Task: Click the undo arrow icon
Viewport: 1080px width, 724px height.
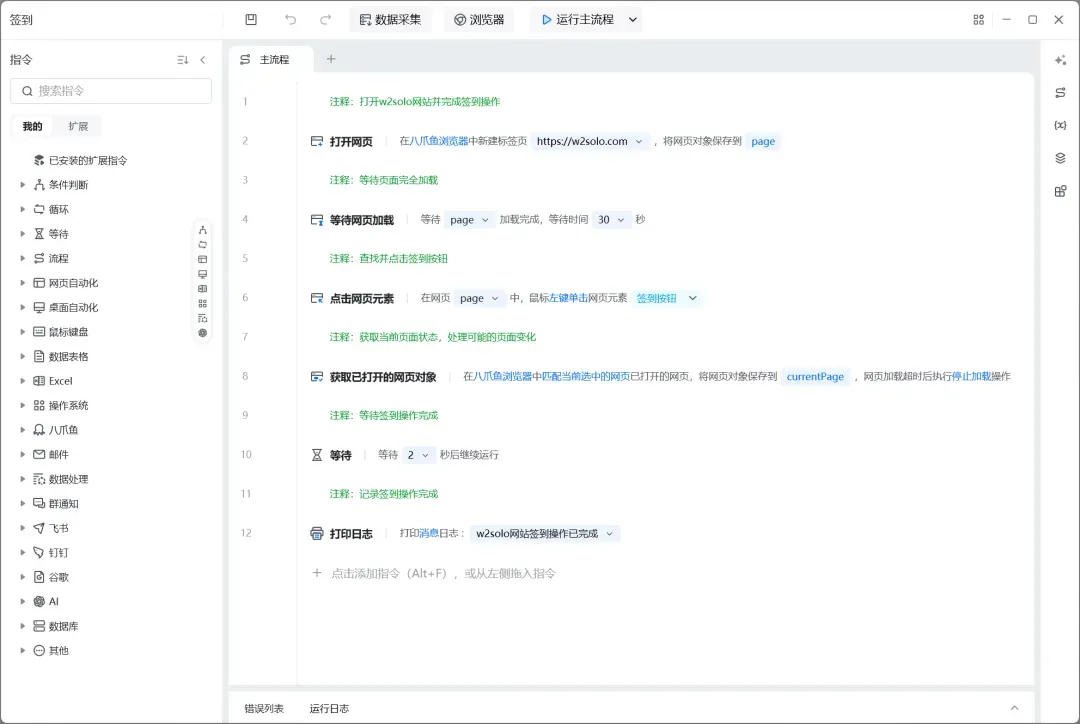Action: click(x=290, y=19)
